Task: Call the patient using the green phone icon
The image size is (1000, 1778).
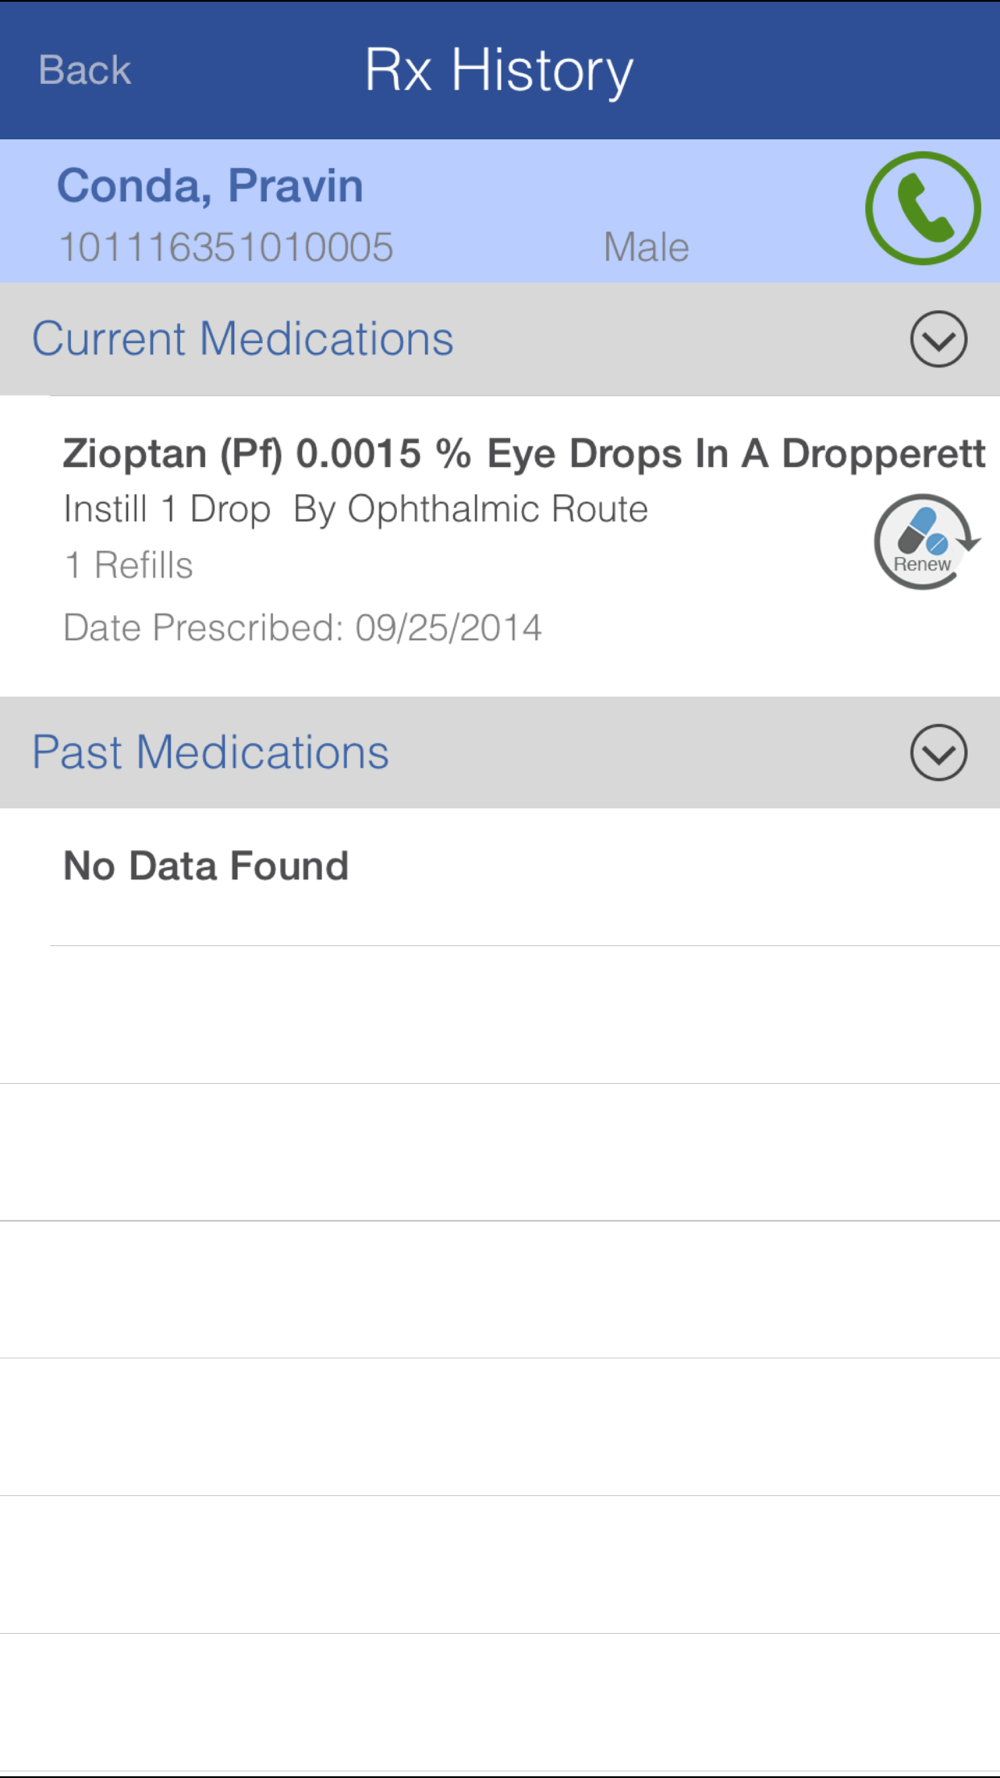Action: [x=922, y=208]
